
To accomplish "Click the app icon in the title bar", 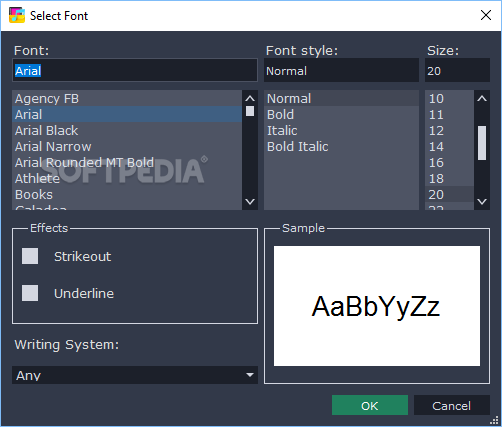I will [17, 15].
